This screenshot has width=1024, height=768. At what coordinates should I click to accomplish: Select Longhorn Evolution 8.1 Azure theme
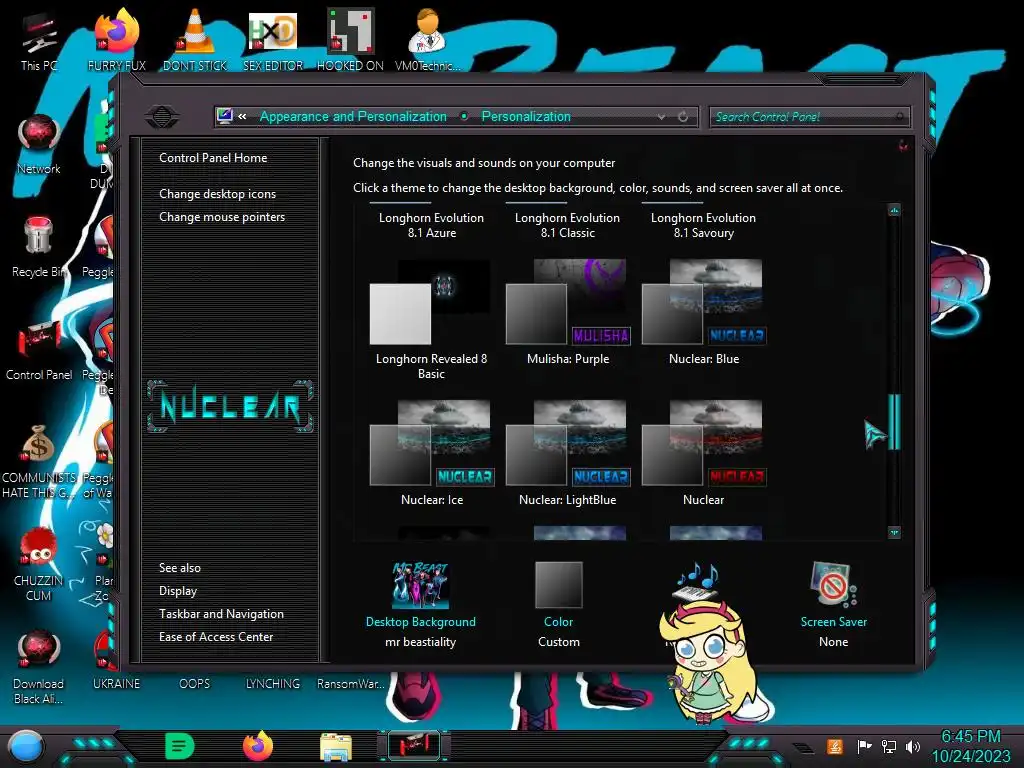[432, 225]
